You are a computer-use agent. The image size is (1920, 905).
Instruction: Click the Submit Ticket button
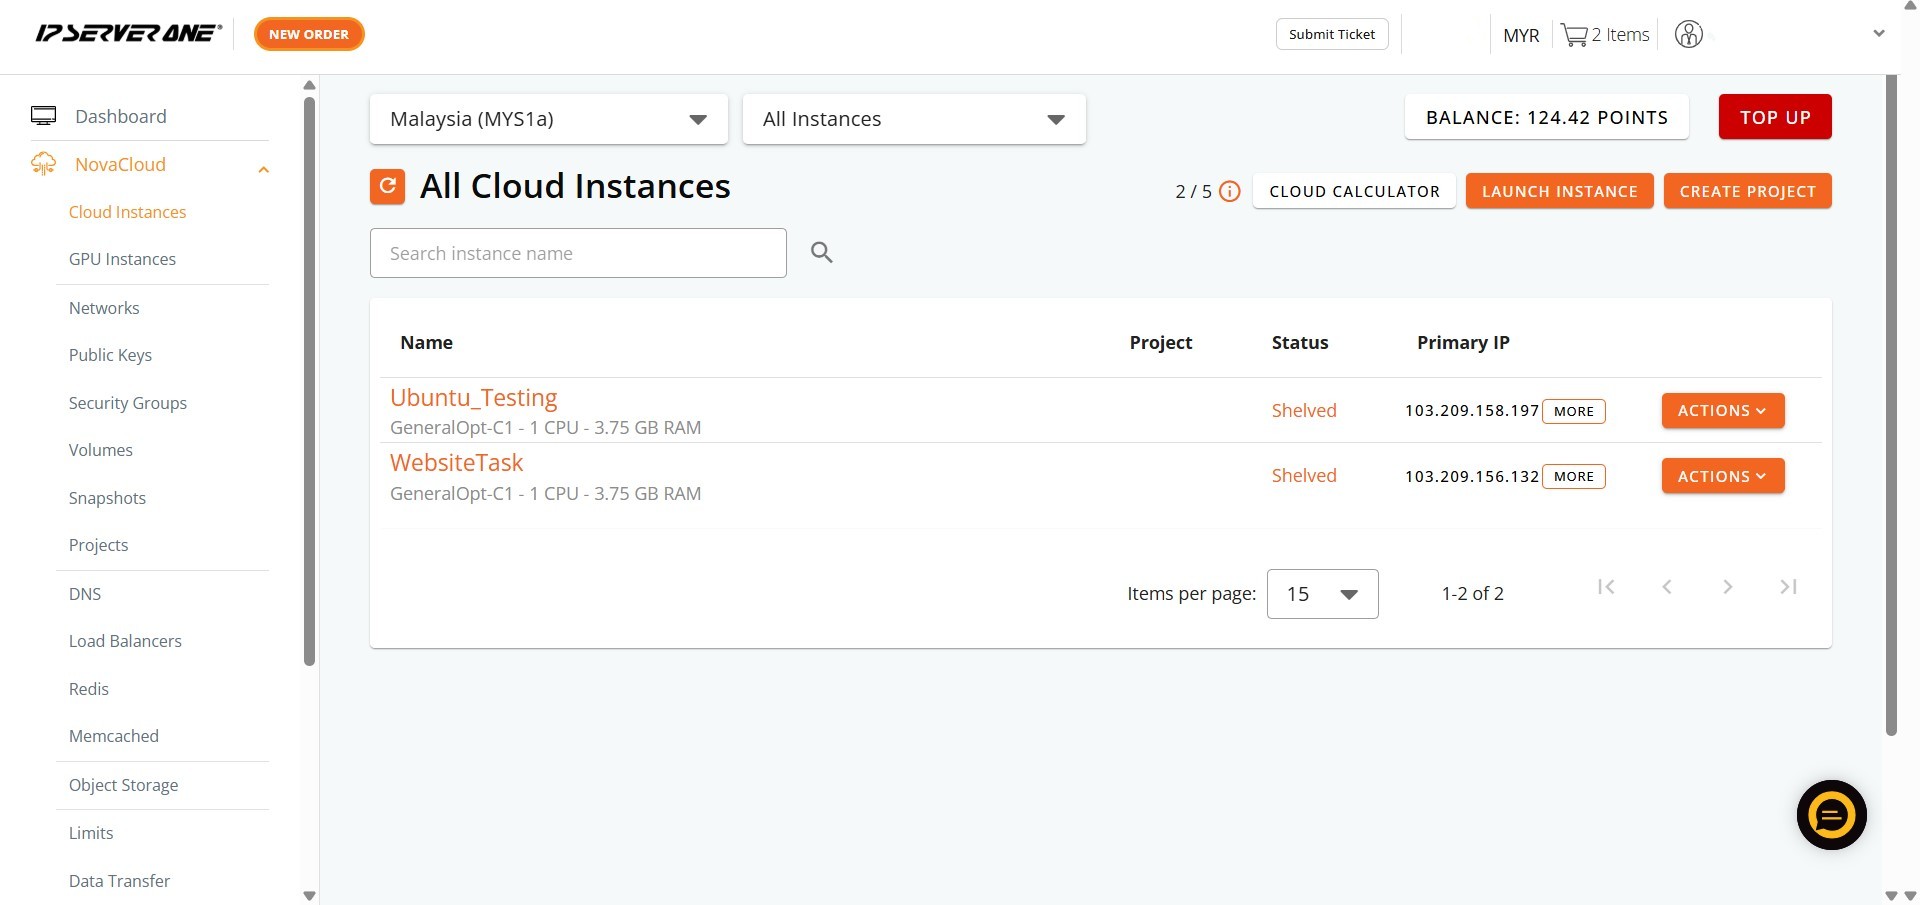tap(1332, 34)
